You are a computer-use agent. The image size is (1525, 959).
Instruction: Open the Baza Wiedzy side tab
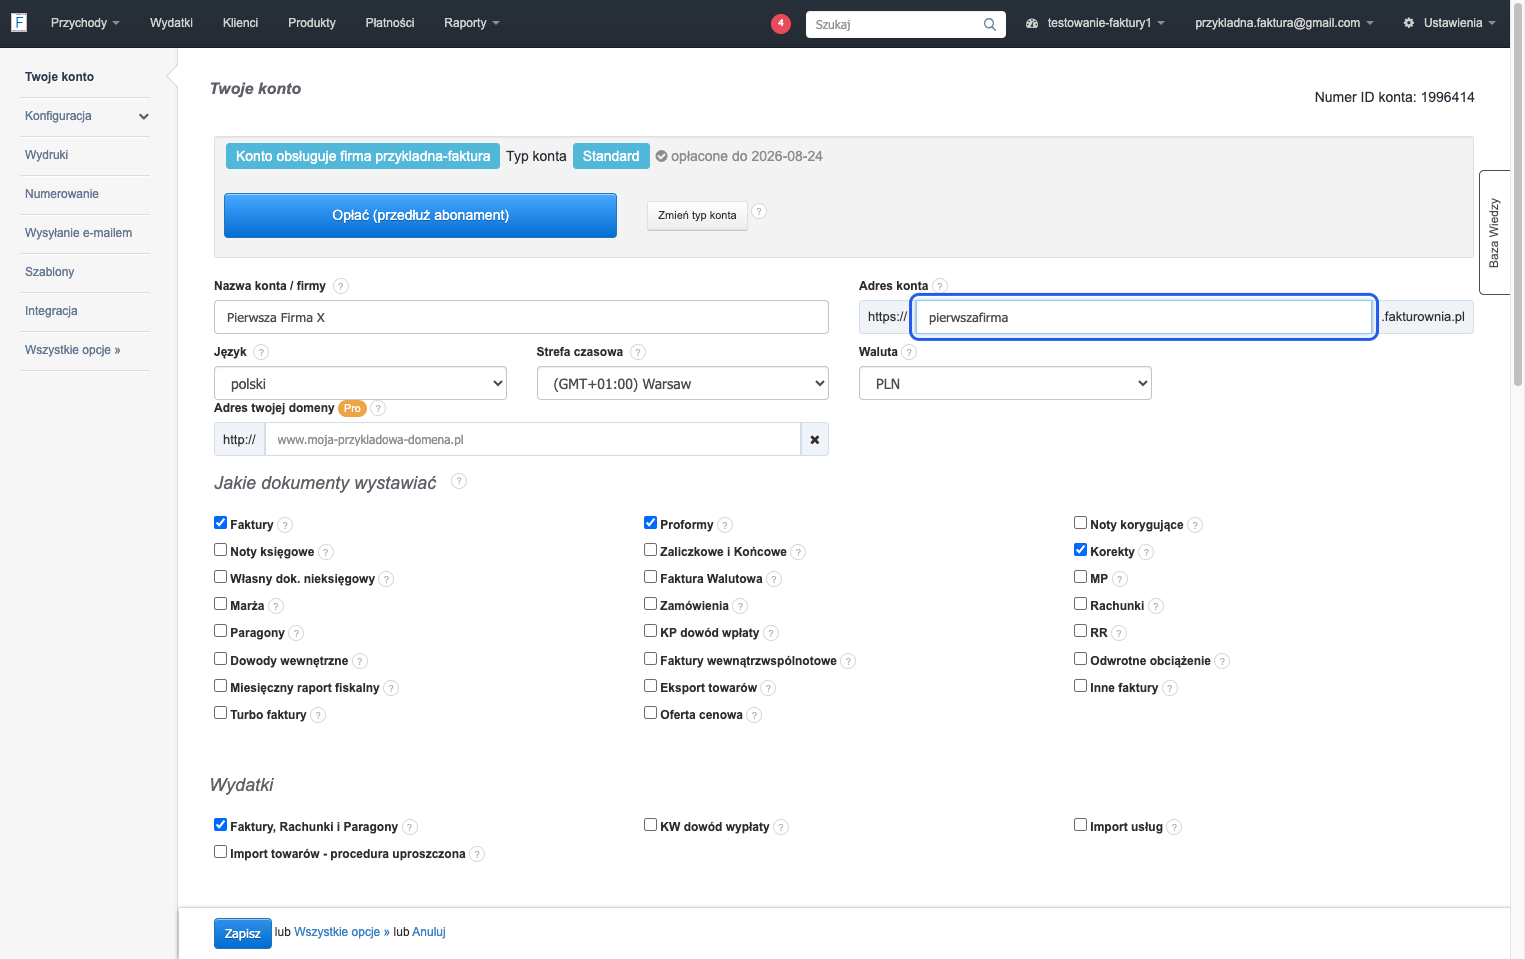(1494, 232)
